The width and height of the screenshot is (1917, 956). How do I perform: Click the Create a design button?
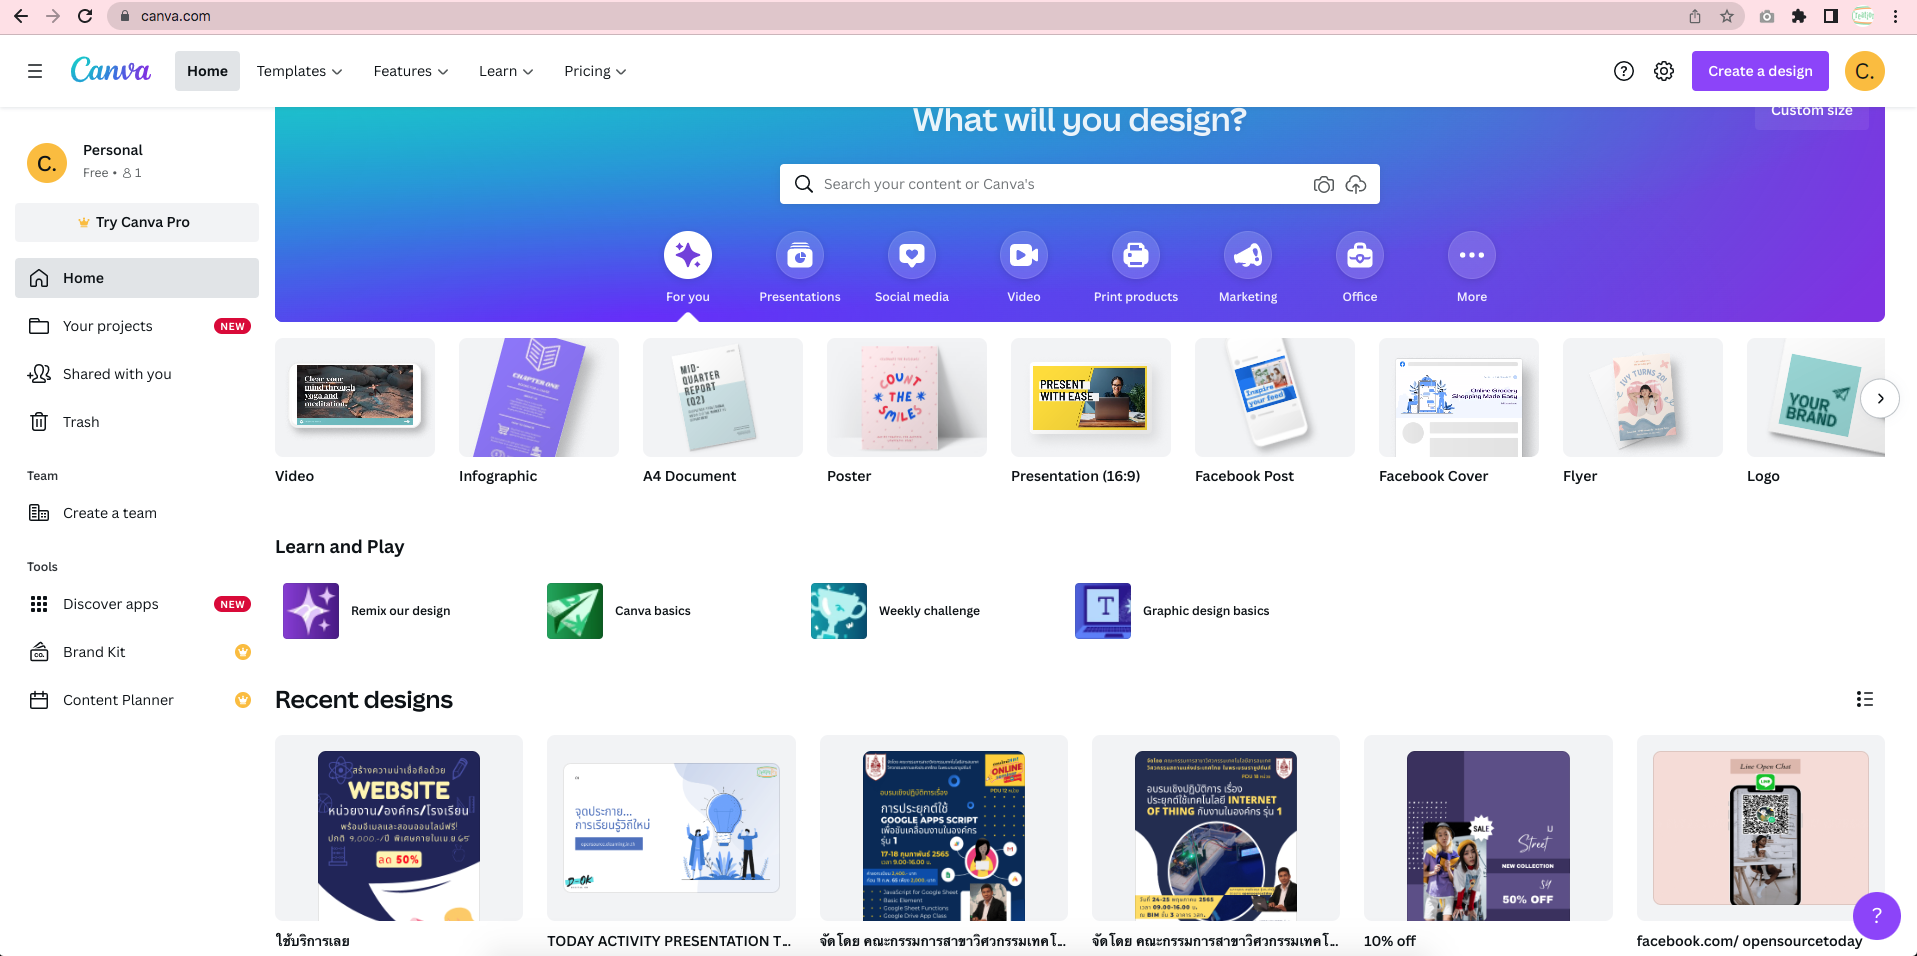[x=1759, y=71]
